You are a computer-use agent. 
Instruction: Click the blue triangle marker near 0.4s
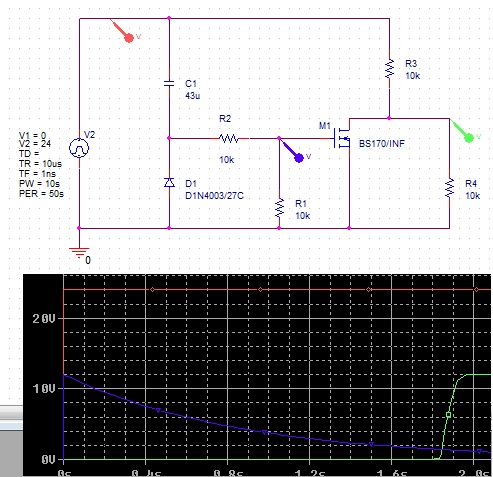(x=158, y=410)
